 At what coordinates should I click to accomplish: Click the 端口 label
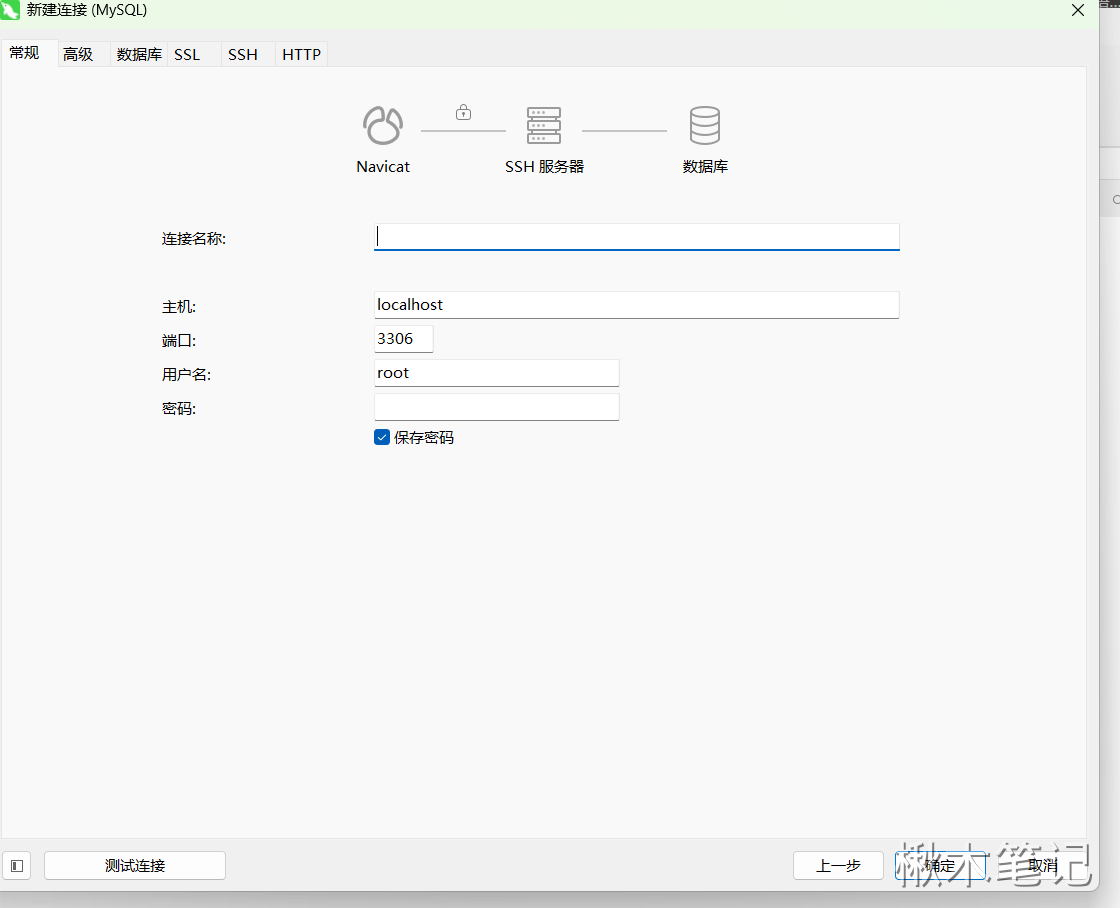point(179,341)
